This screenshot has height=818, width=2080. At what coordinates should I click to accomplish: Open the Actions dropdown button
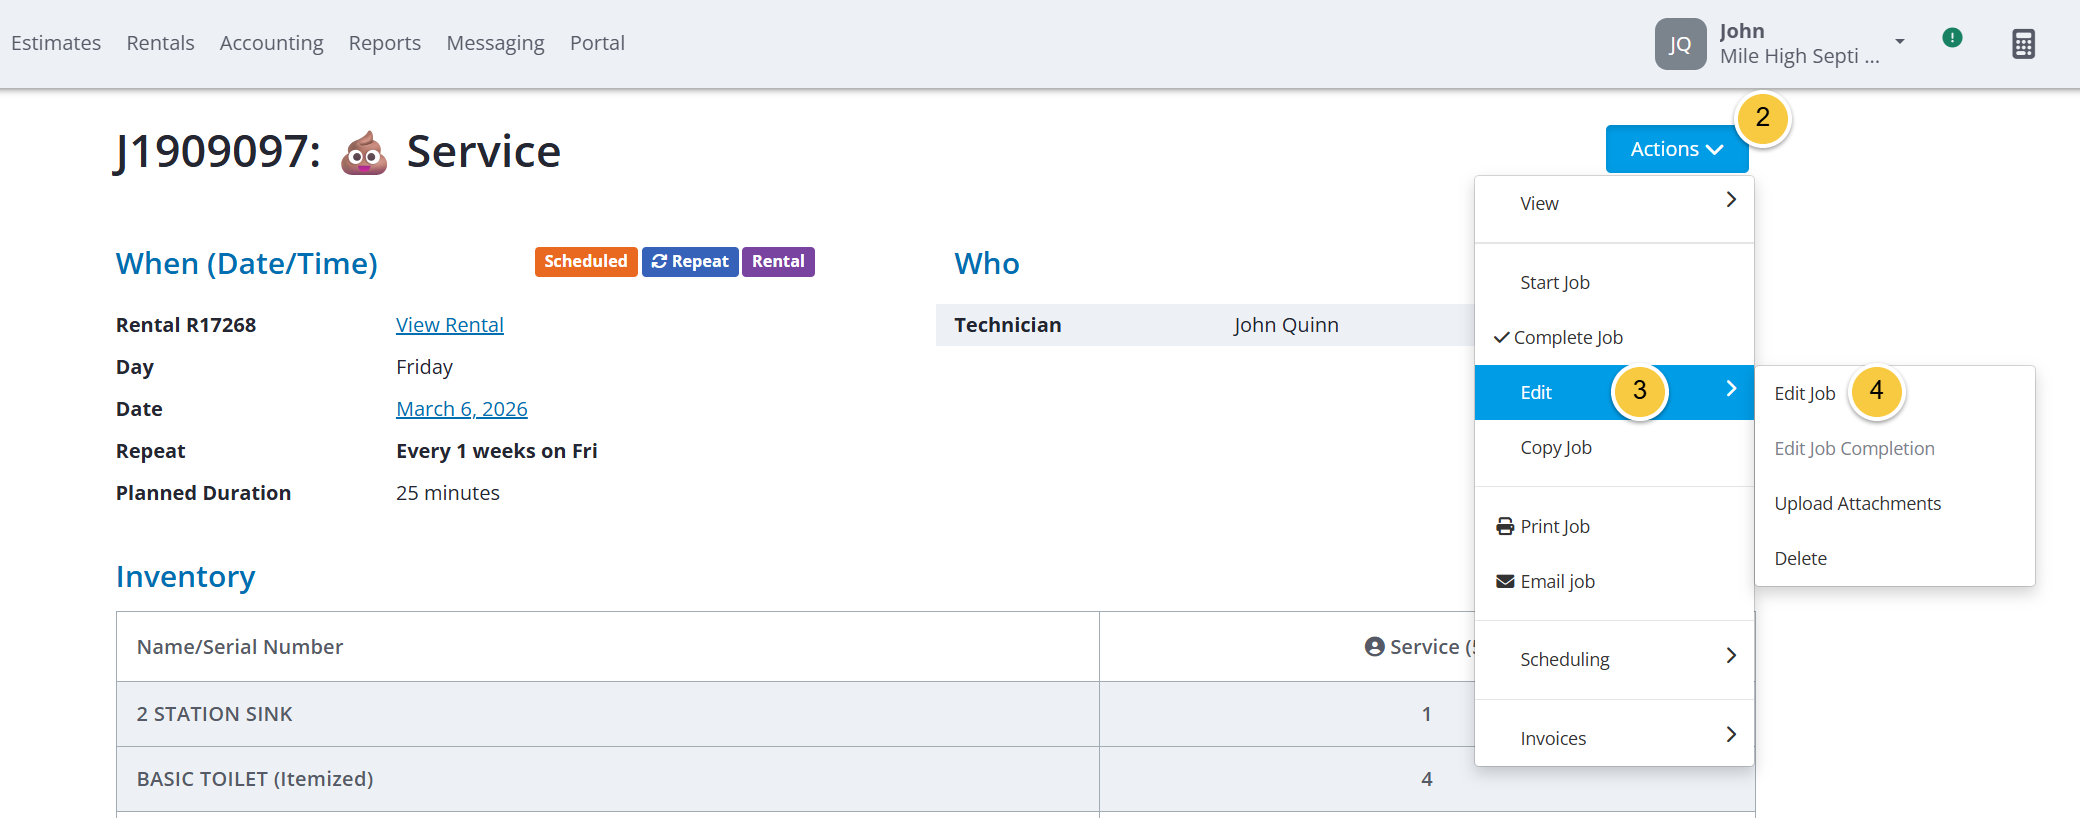[1677, 149]
